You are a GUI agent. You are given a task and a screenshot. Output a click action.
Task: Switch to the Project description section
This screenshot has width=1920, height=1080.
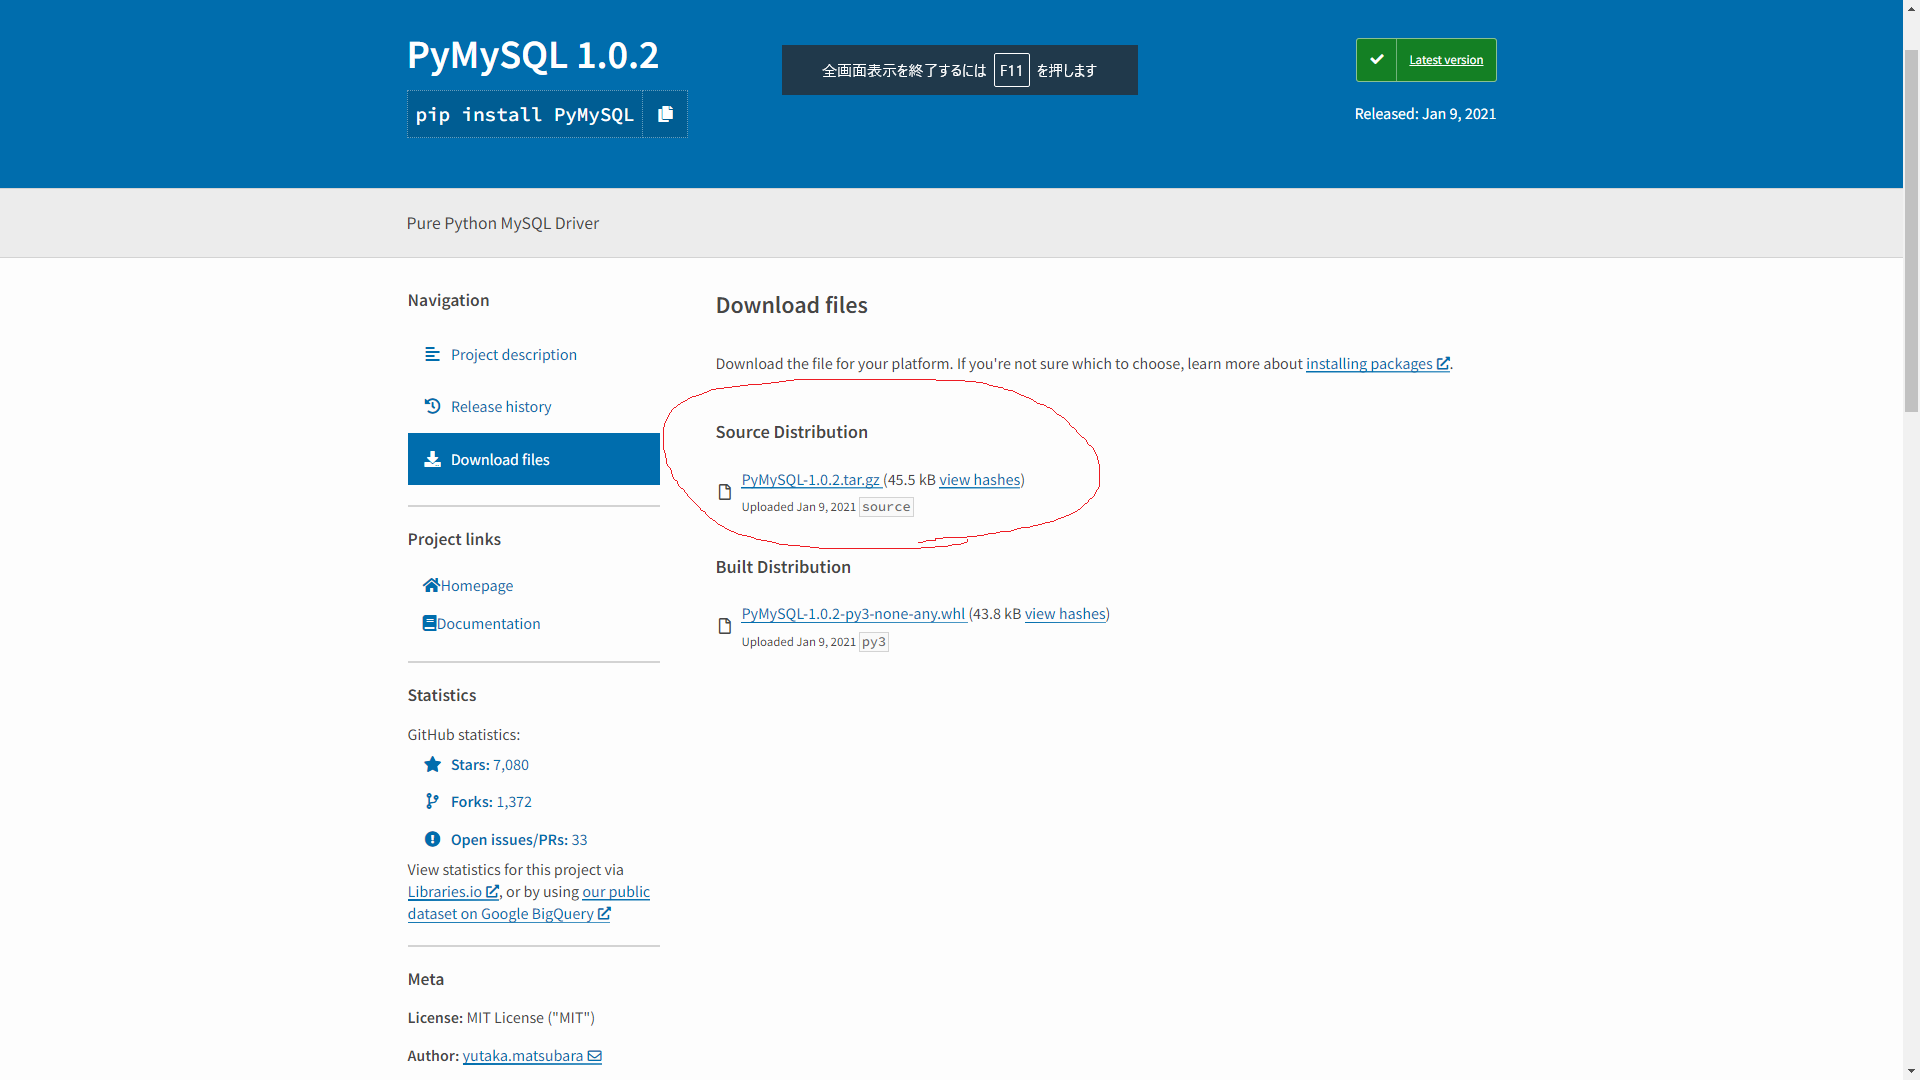click(x=513, y=354)
